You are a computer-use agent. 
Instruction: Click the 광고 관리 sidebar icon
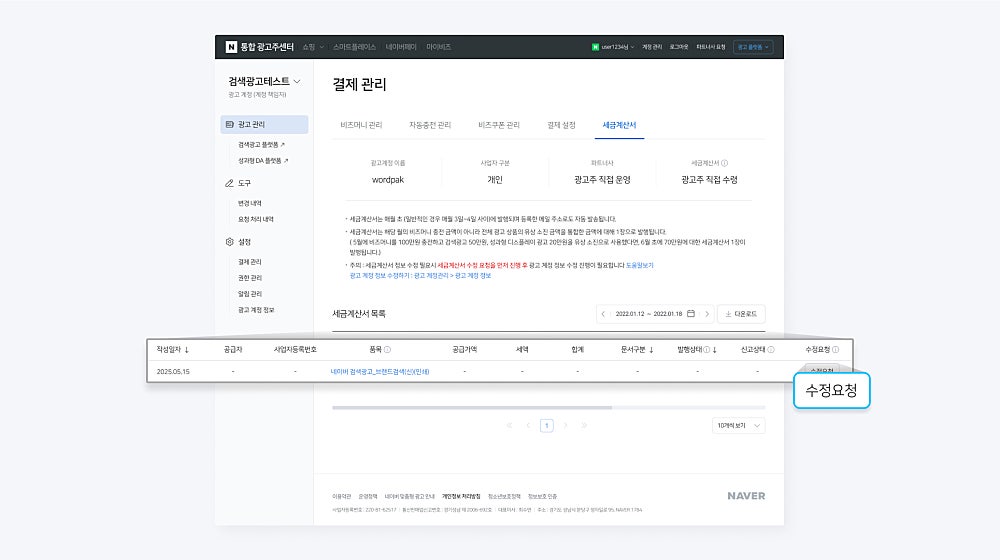click(230, 124)
